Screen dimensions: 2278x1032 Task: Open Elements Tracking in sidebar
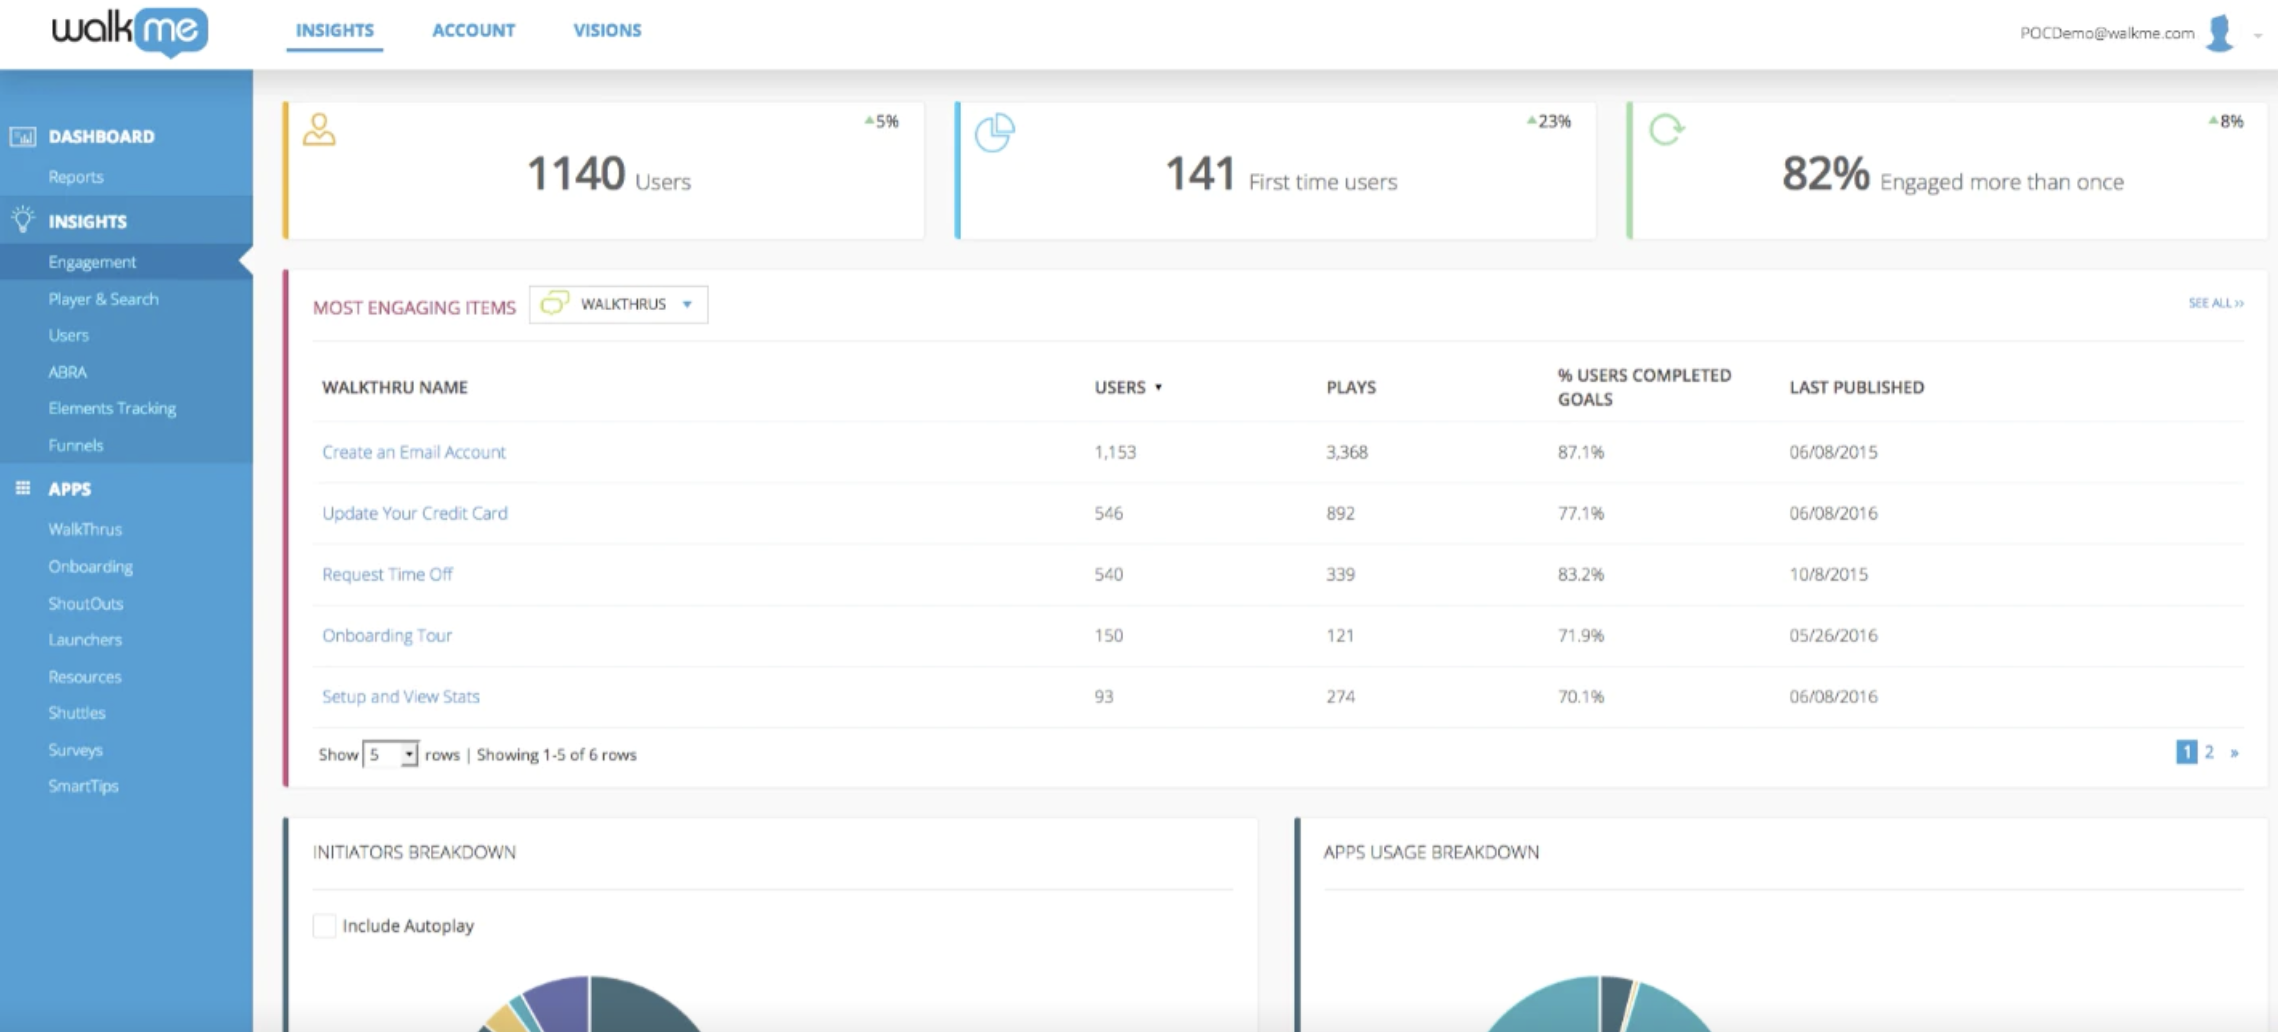[x=112, y=408]
